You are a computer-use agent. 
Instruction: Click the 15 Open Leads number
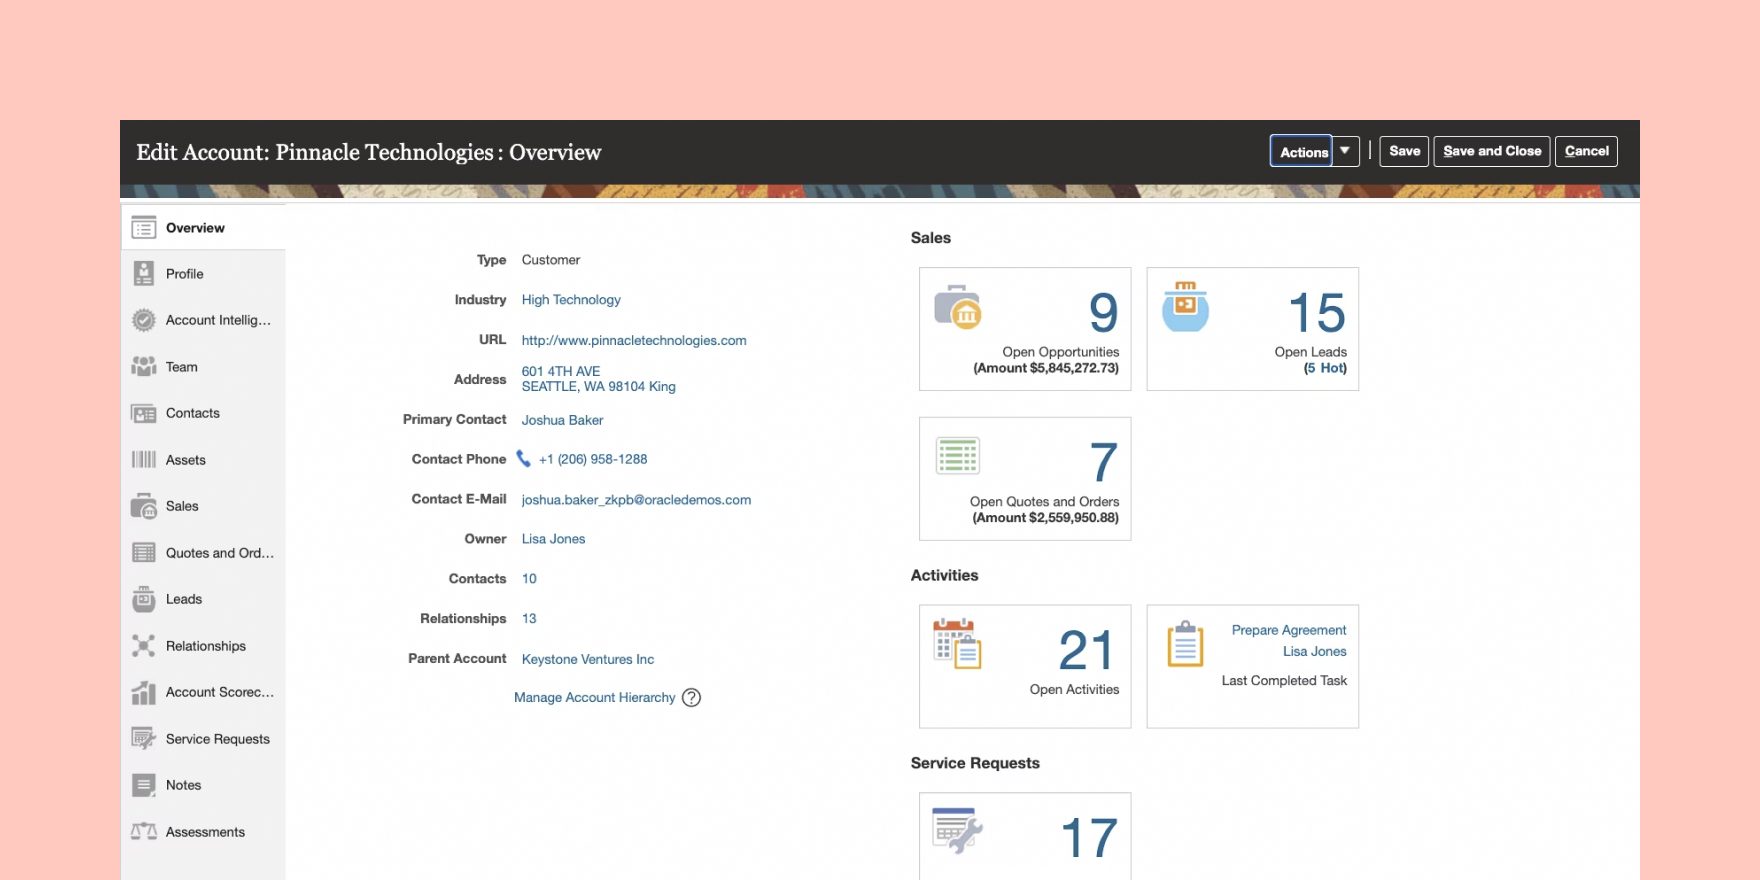point(1317,313)
